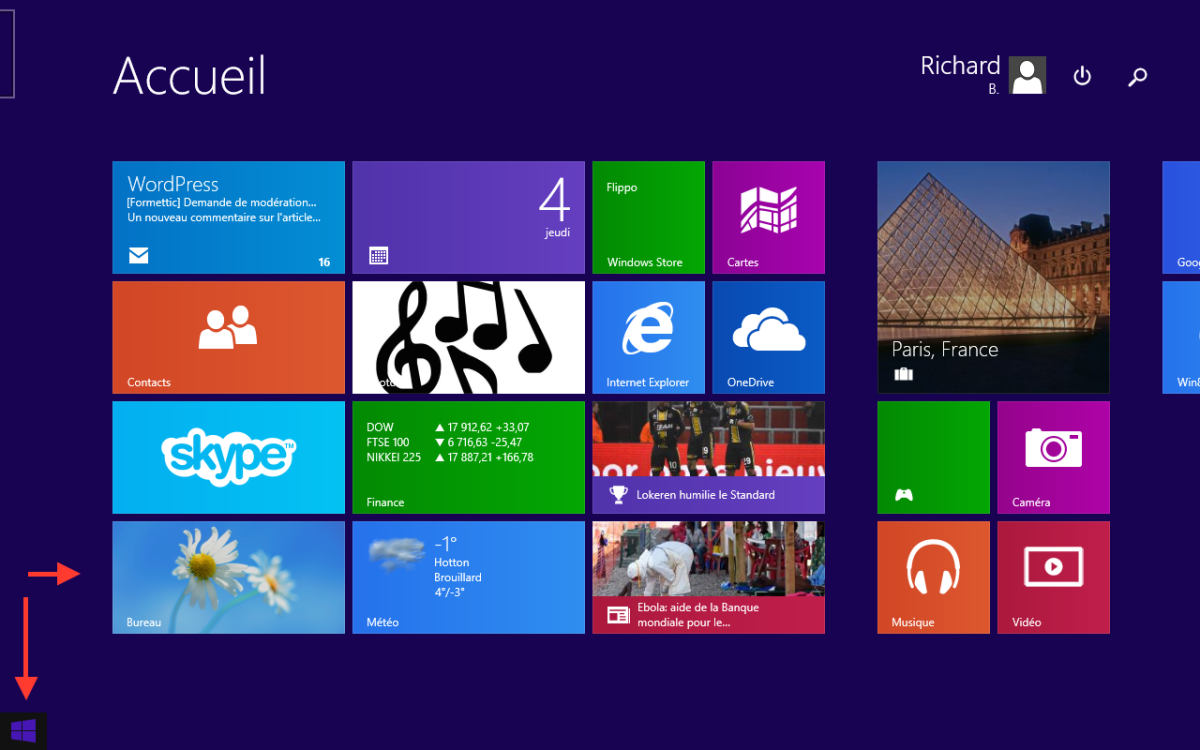Open Richard B. user account picture

pyautogui.click(x=1027, y=75)
